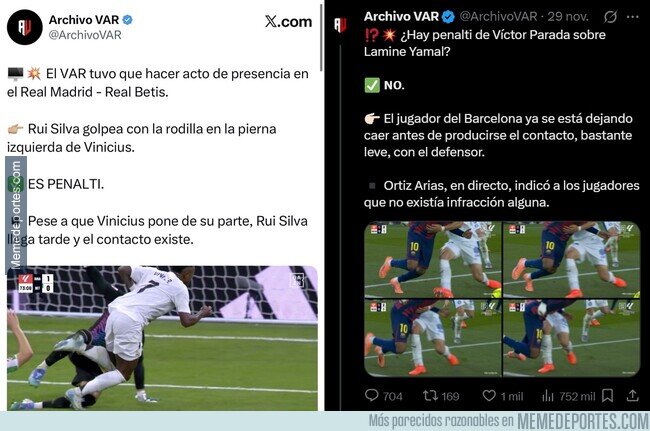650x431 pixels.
Task: Click the @ArchivoVAR handle in right tweet
Action: (499, 17)
